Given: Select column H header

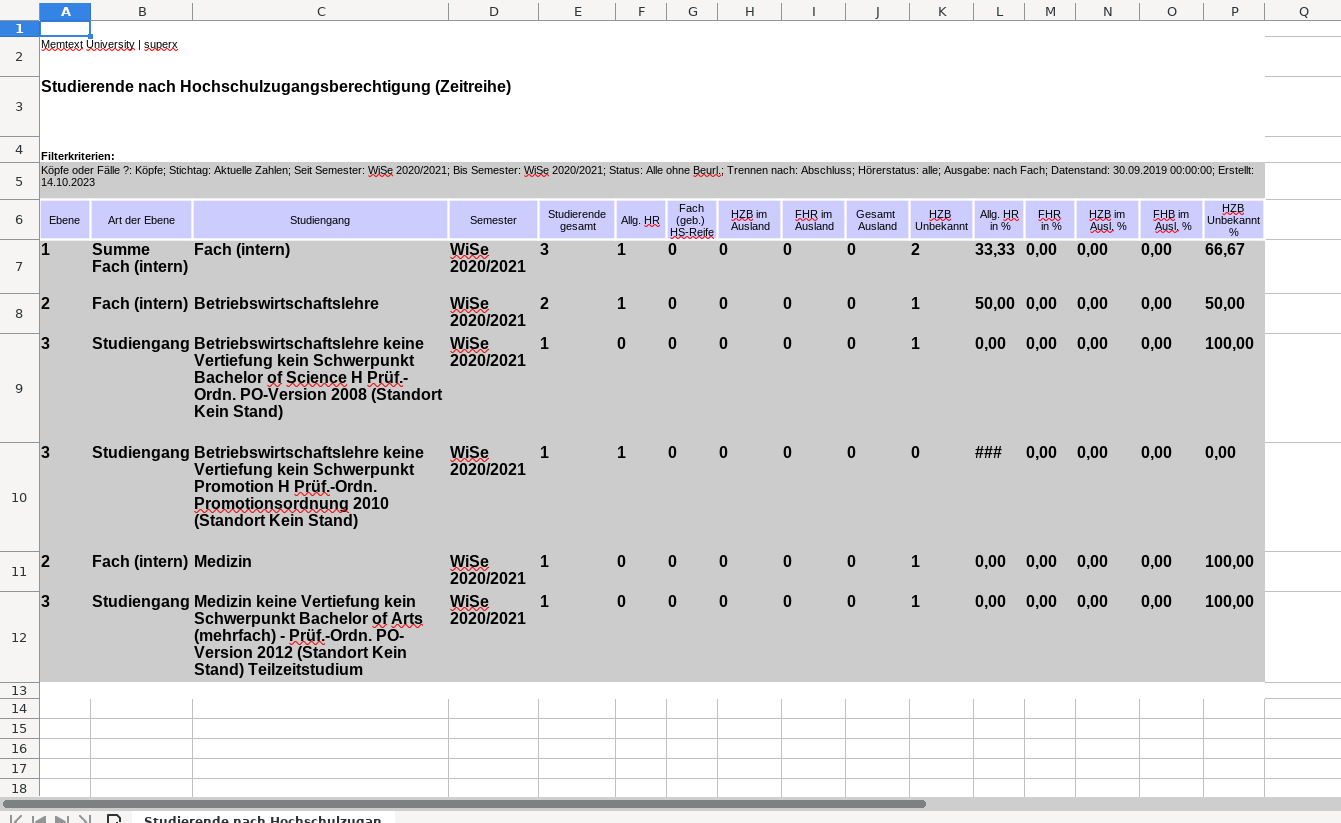Looking at the screenshot, I should 749,11.
